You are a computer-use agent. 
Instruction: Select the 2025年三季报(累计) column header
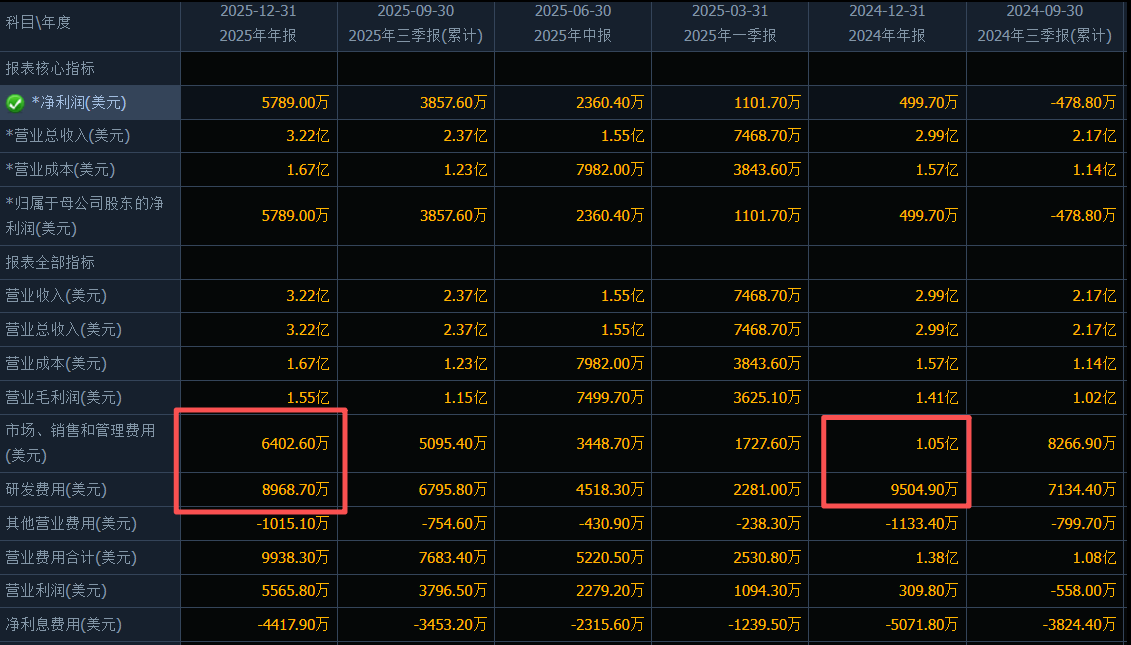click(415, 24)
